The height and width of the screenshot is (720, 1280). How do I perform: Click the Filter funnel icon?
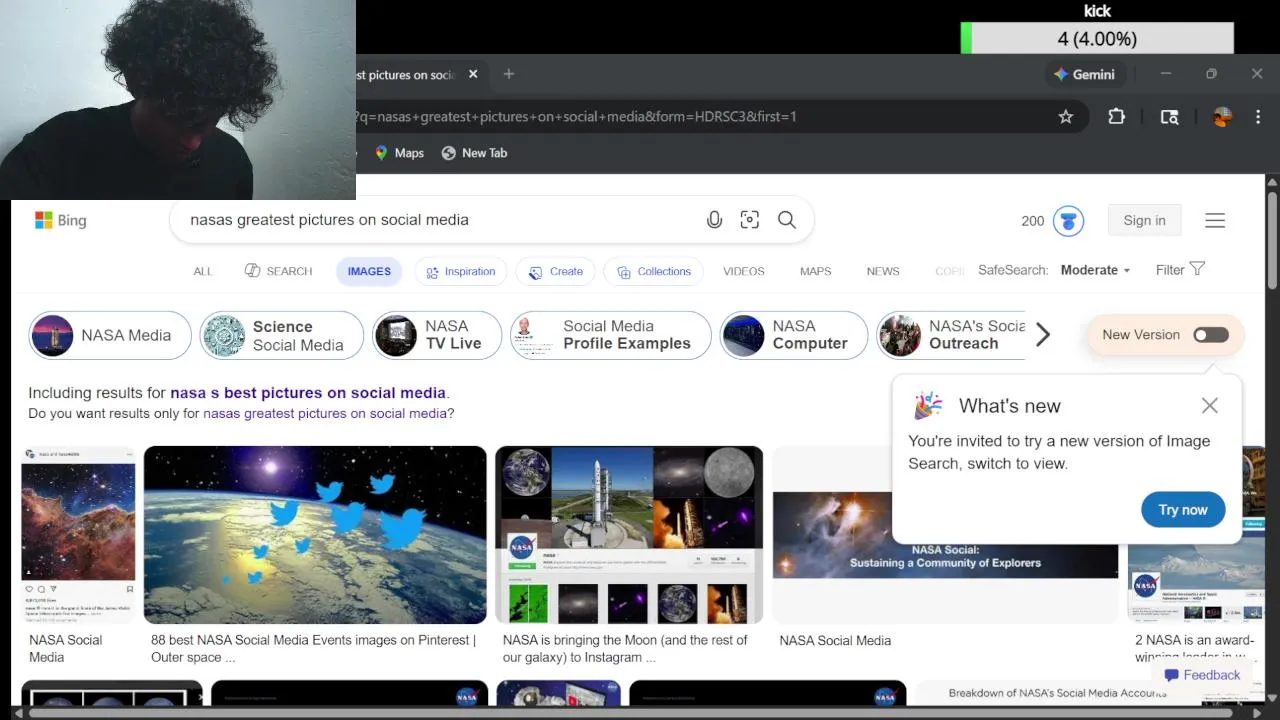tap(1197, 269)
